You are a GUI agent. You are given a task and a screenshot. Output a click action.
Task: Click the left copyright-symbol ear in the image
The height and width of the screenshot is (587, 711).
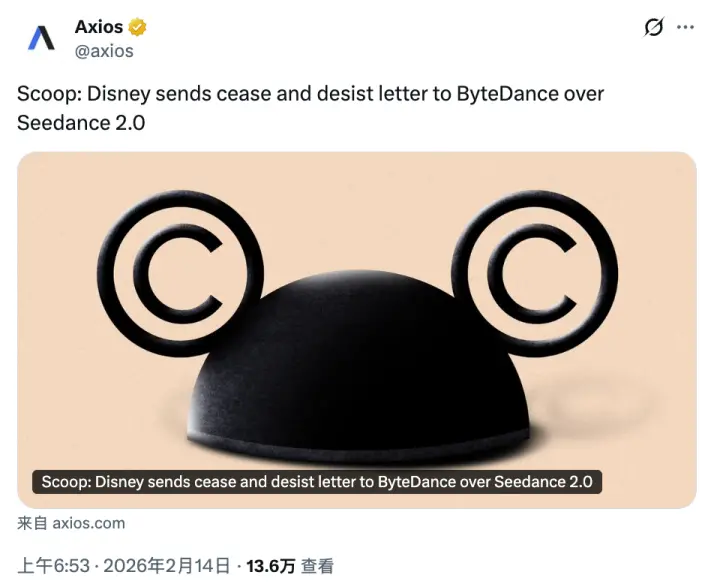(x=180, y=274)
